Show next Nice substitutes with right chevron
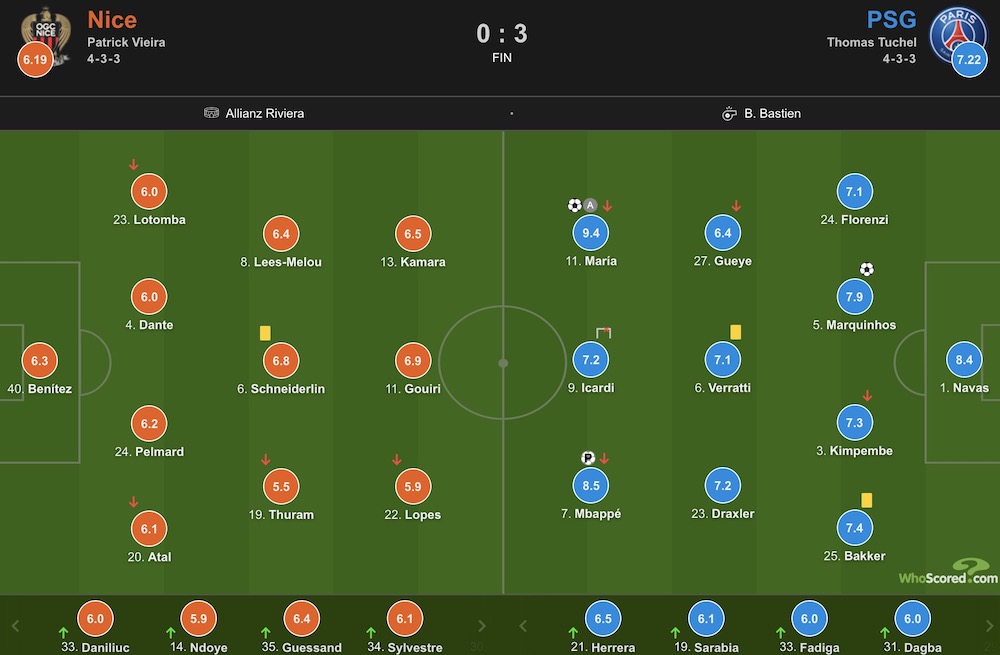Image resolution: width=1000 pixels, height=655 pixels. coord(482,626)
